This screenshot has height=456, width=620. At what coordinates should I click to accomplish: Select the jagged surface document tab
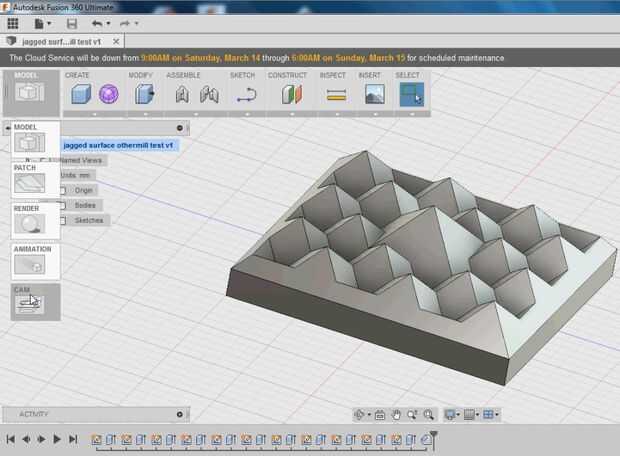62,41
